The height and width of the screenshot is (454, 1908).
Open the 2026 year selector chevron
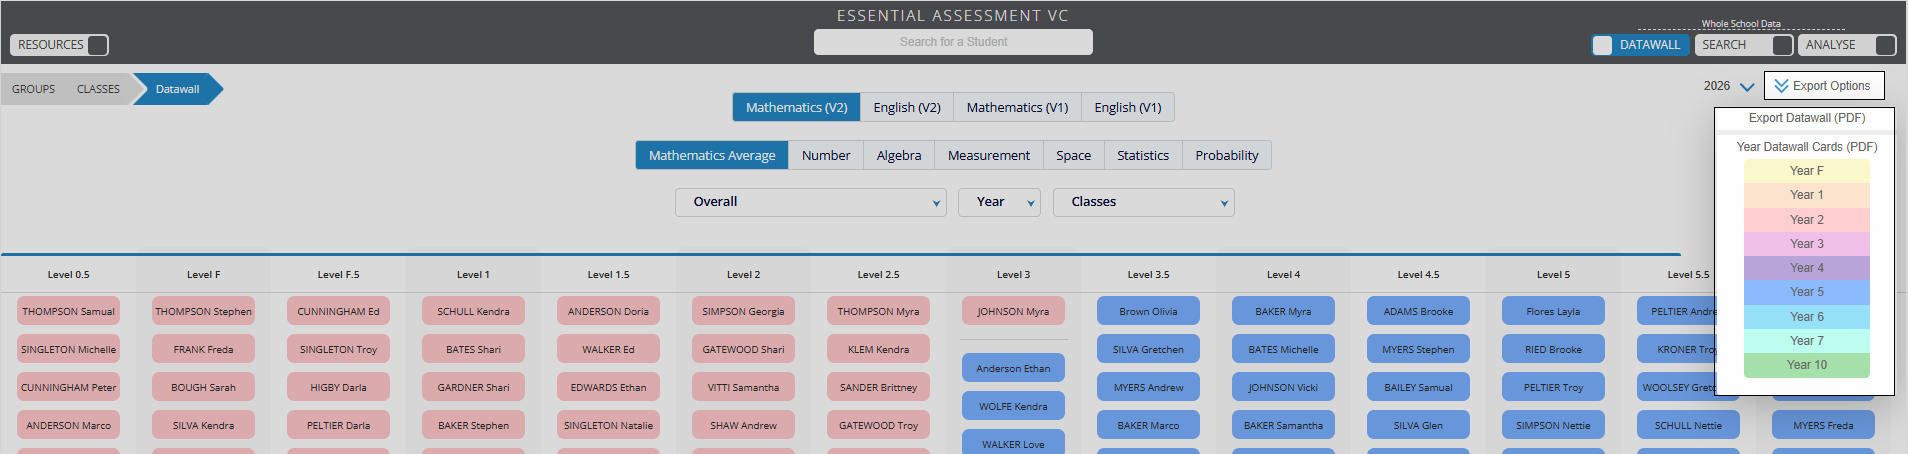[x=1747, y=87]
